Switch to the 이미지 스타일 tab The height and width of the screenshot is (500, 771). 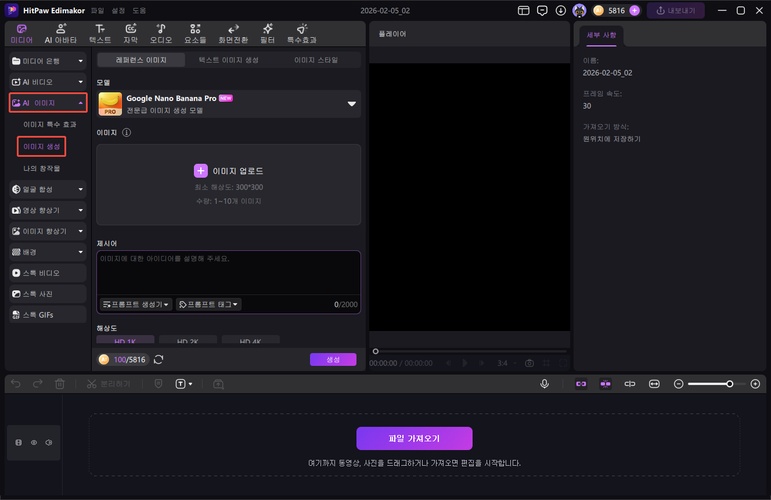pyautogui.click(x=316, y=60)
